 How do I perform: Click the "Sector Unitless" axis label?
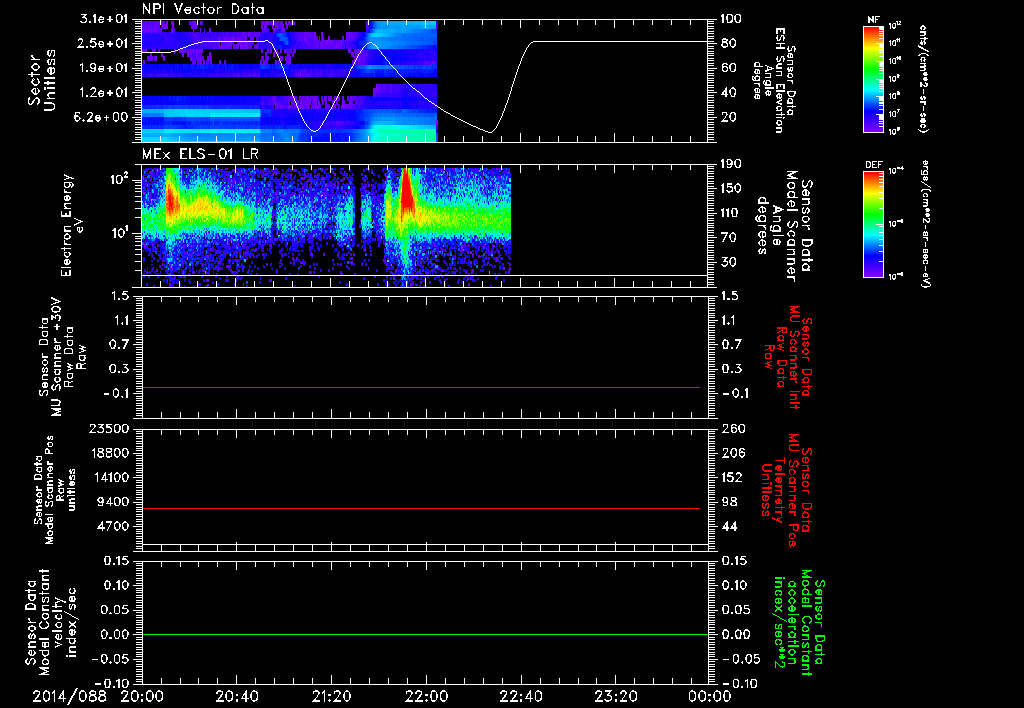click(42, 80)
